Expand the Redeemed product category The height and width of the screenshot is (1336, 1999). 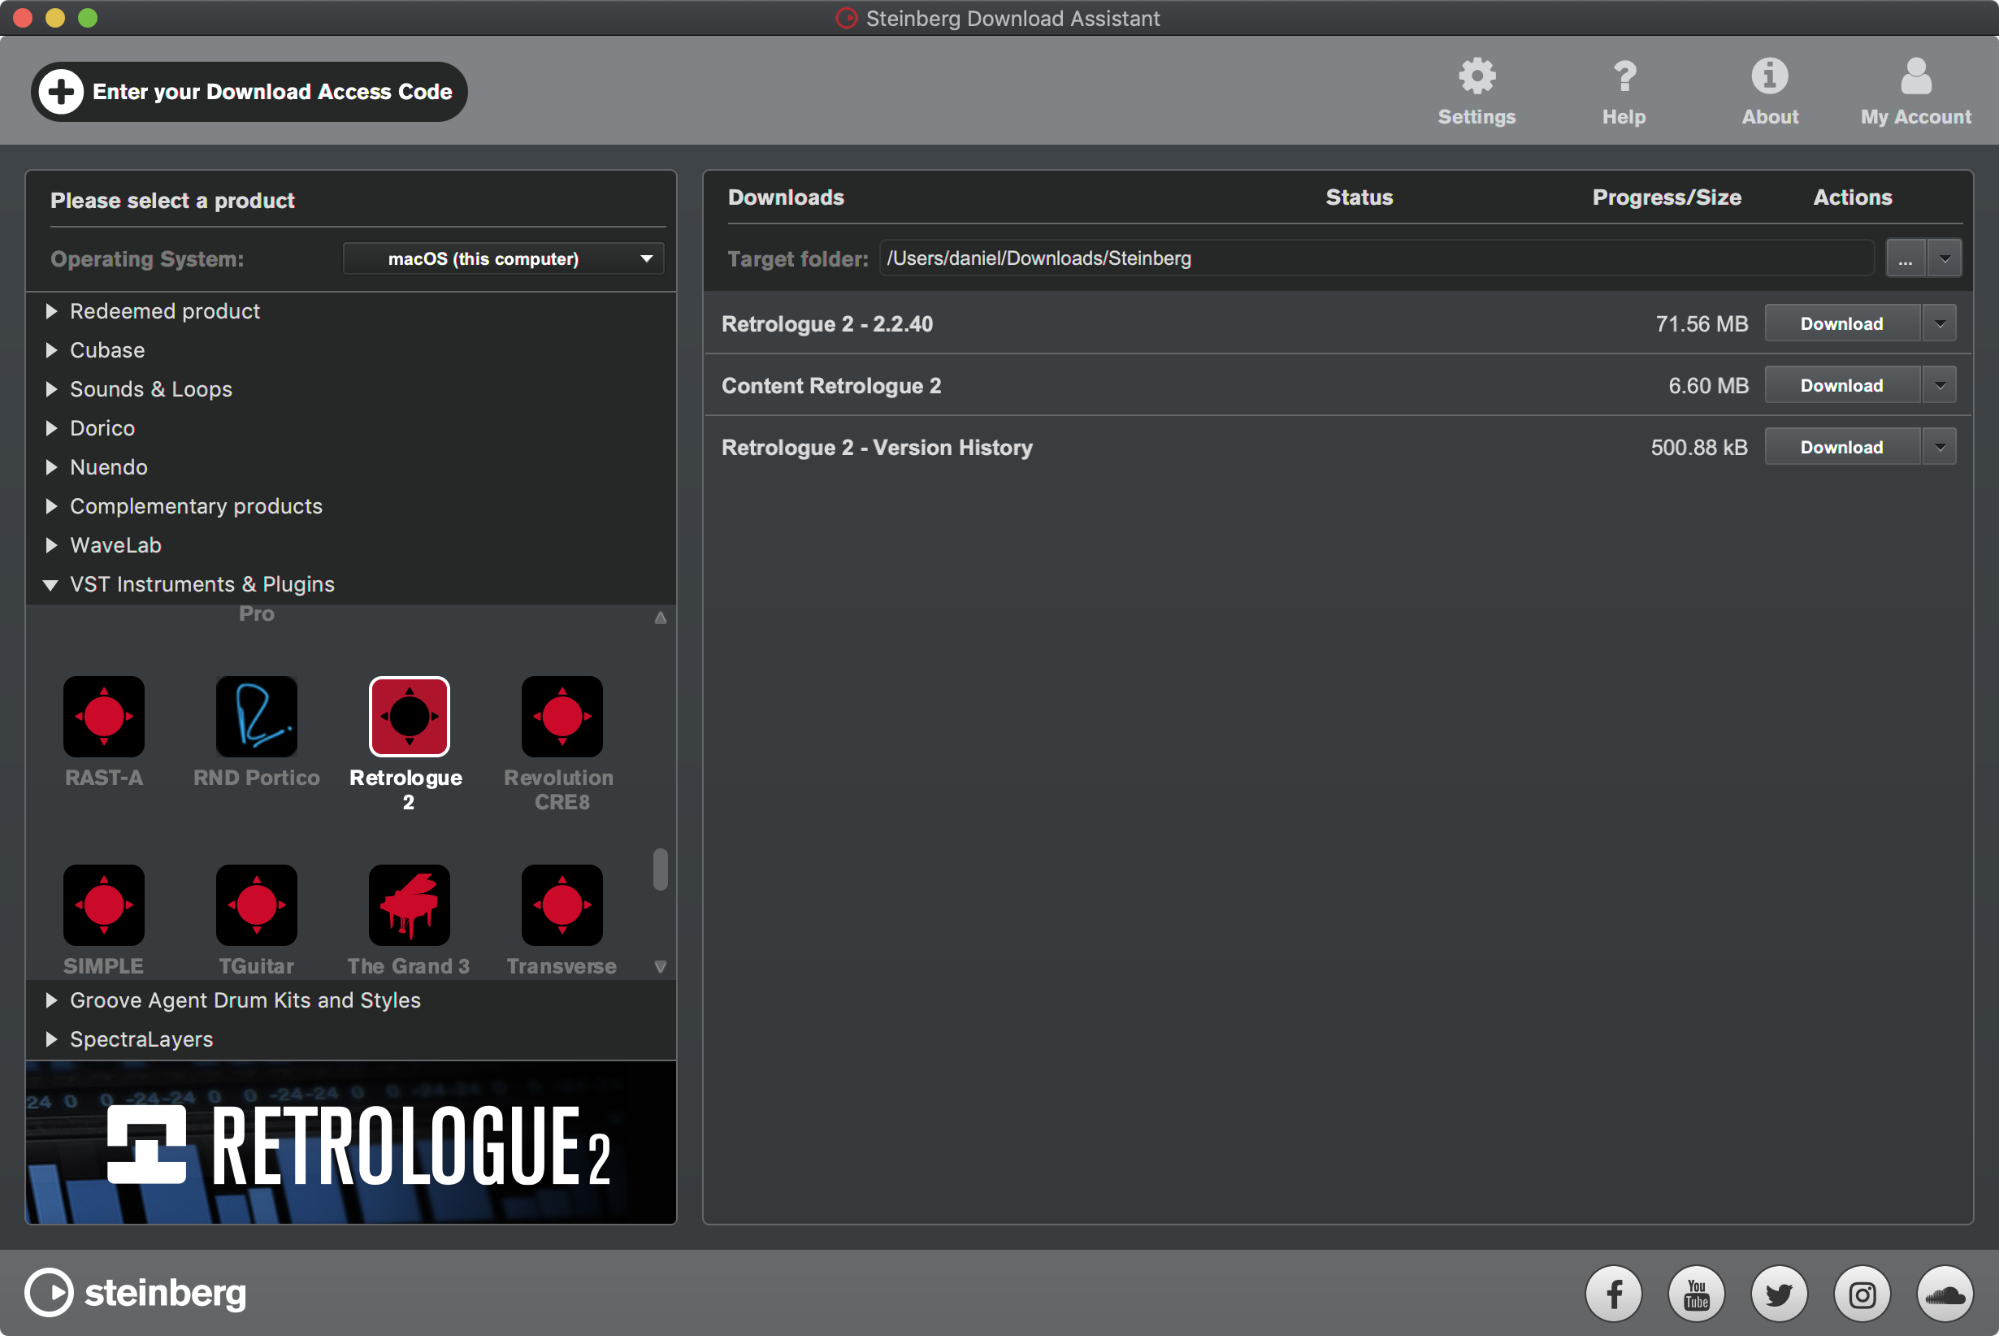tap(51, 312)
